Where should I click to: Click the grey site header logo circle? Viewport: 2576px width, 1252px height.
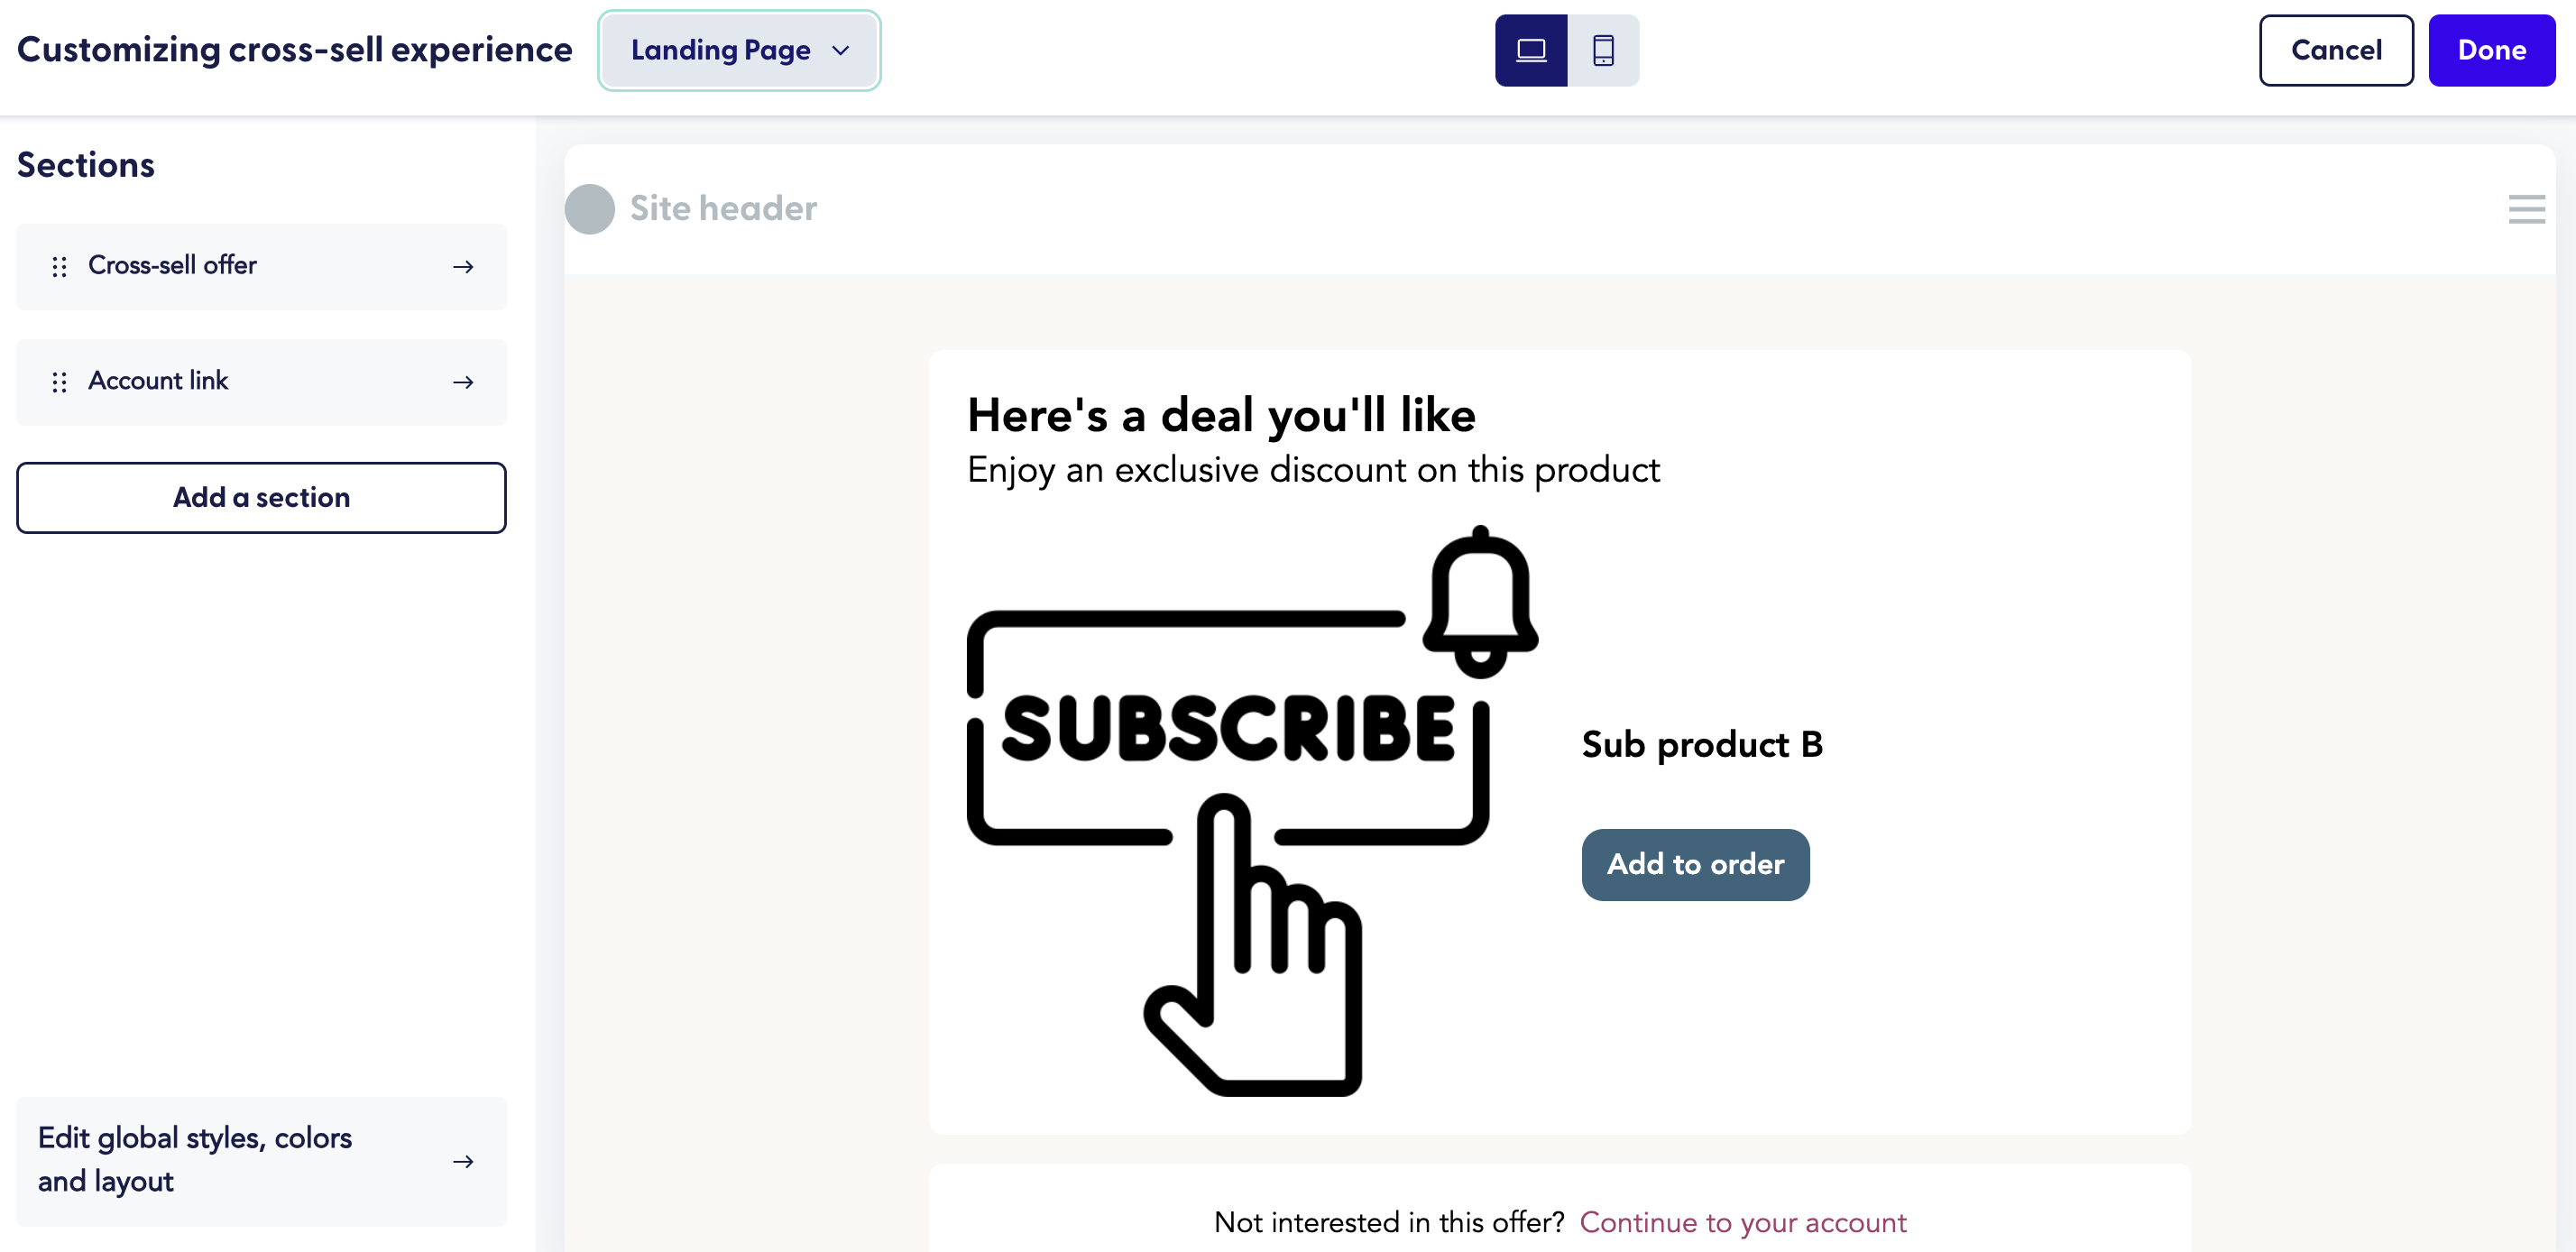point(590,209)
